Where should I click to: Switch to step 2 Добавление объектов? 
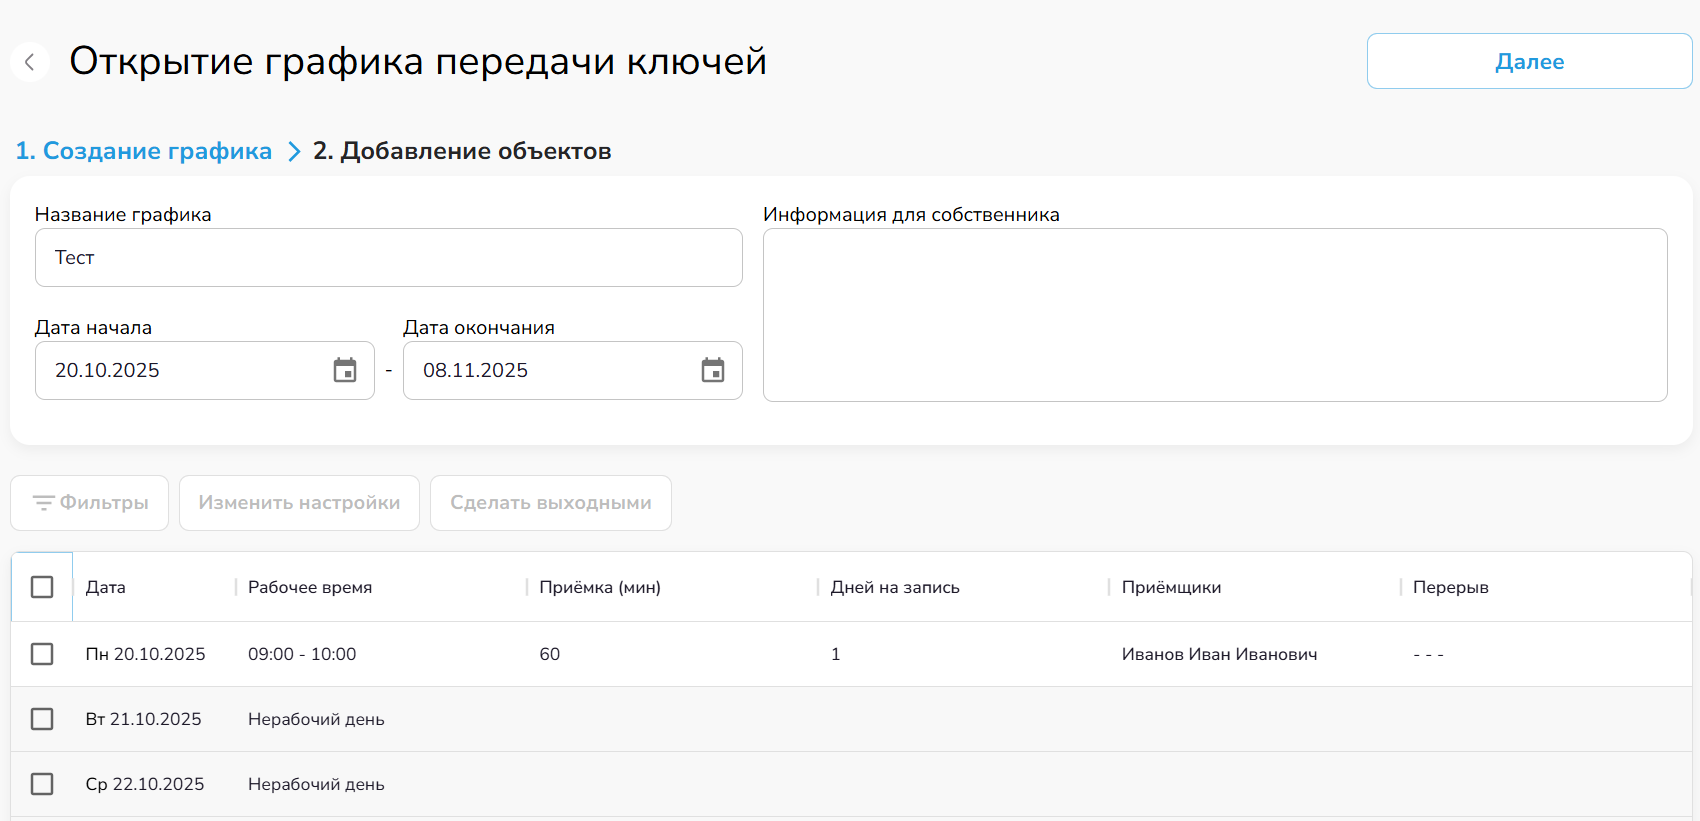[x=462, y=151]
